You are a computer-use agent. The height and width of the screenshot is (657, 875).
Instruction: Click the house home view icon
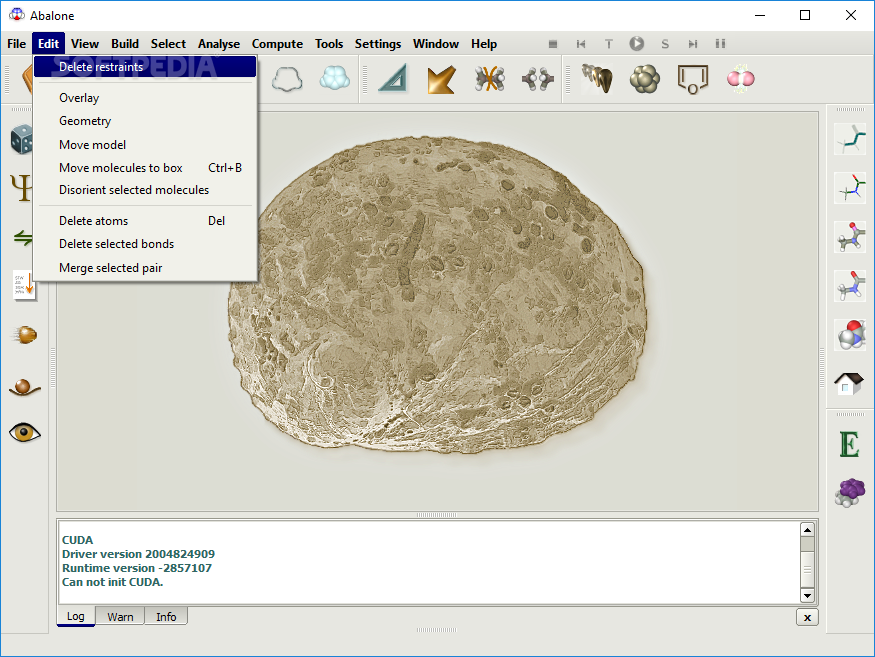(x=849, y=383)
